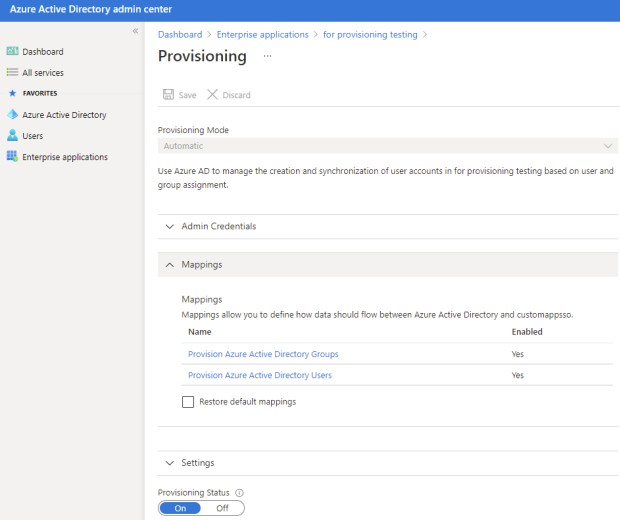Open All services from the sidebar
The height and width of the screenshot is (520, 620).
(x=43, y=73)
